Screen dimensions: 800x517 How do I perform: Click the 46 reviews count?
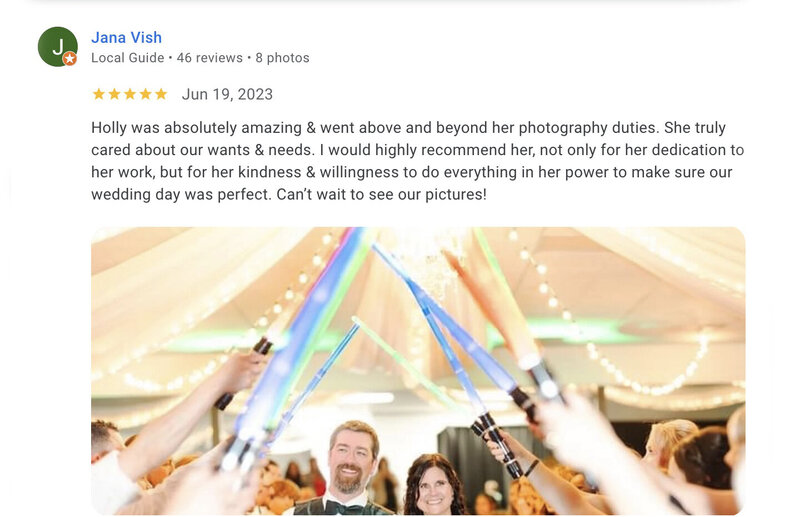(210, 58)
